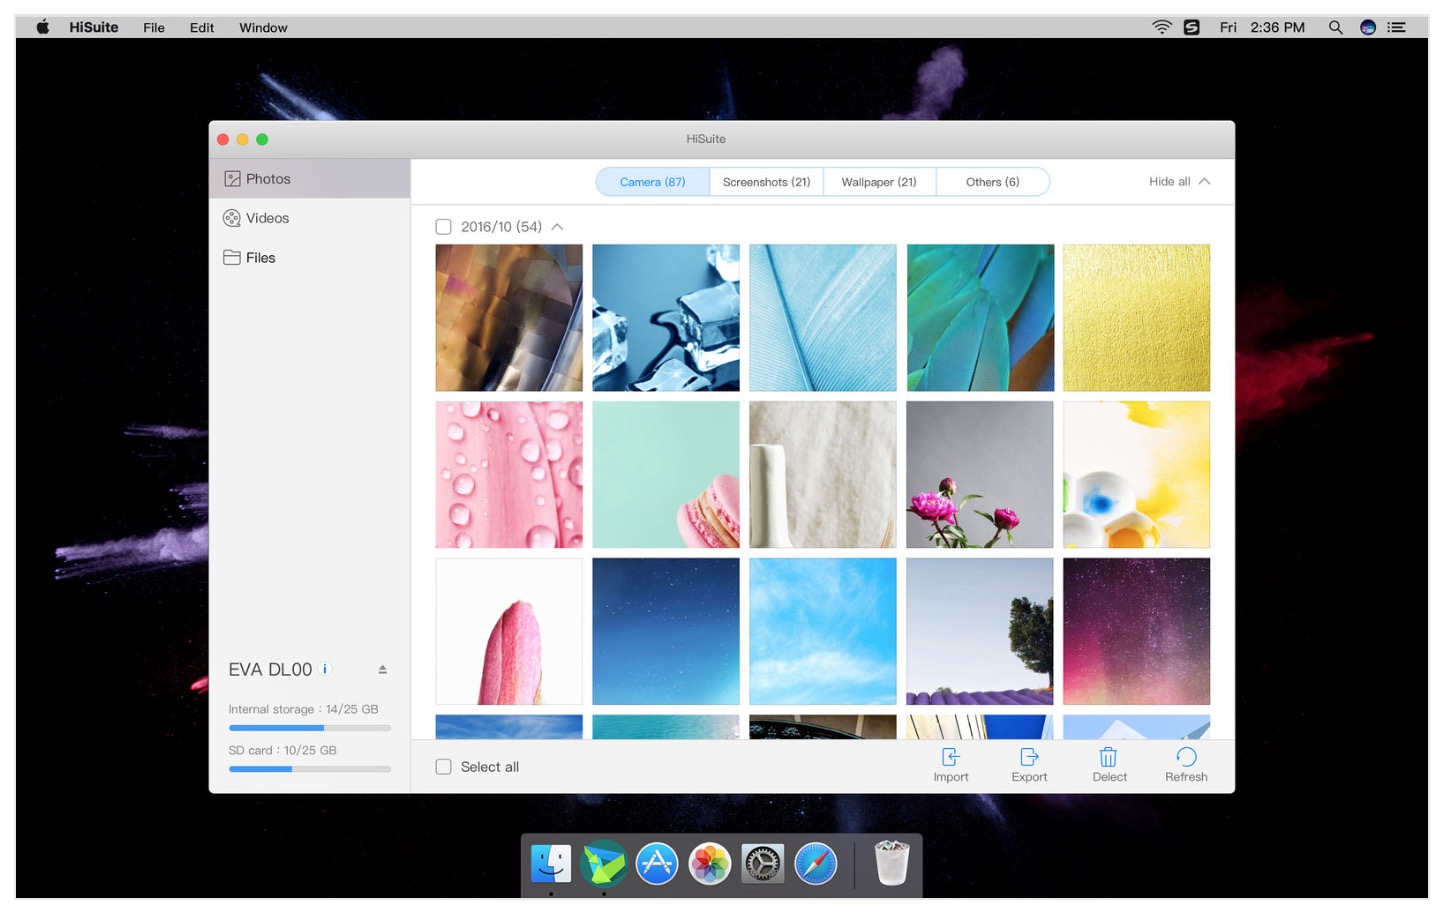
Task: Select the white vase photo
Action: coord(823,475)
